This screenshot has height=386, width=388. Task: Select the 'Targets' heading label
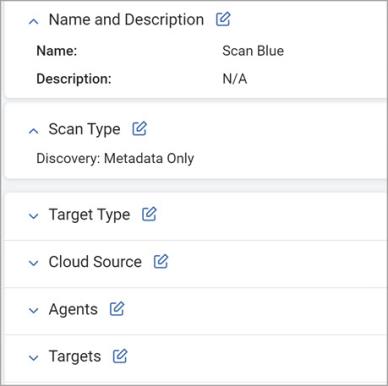coord(75,357)
